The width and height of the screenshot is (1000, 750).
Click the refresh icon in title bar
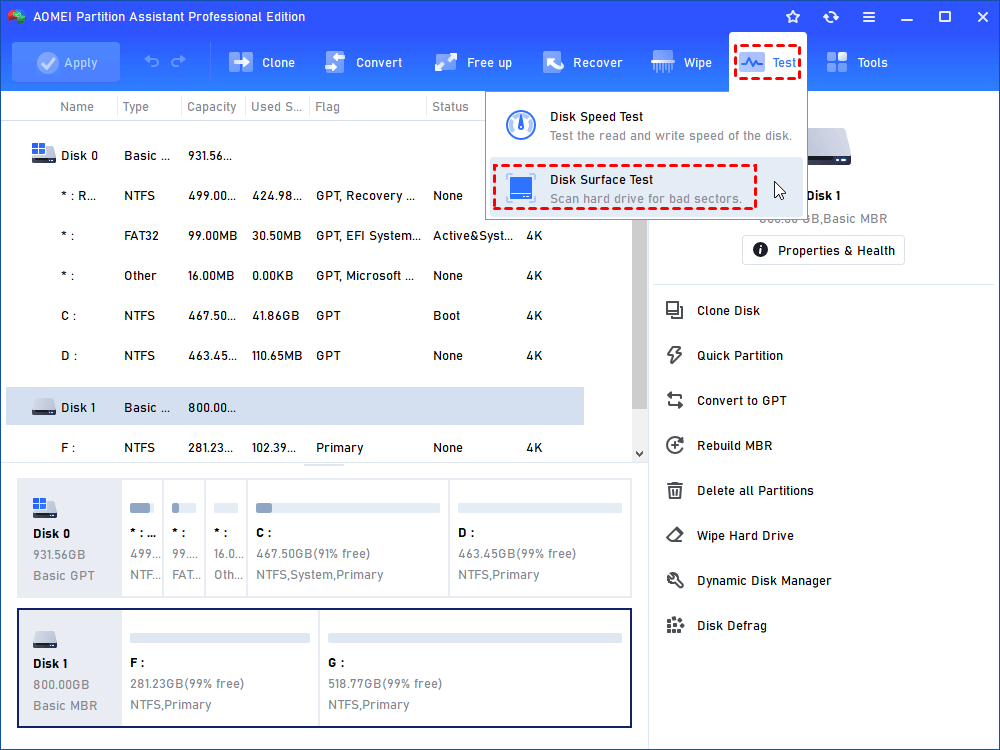point(830,17)
